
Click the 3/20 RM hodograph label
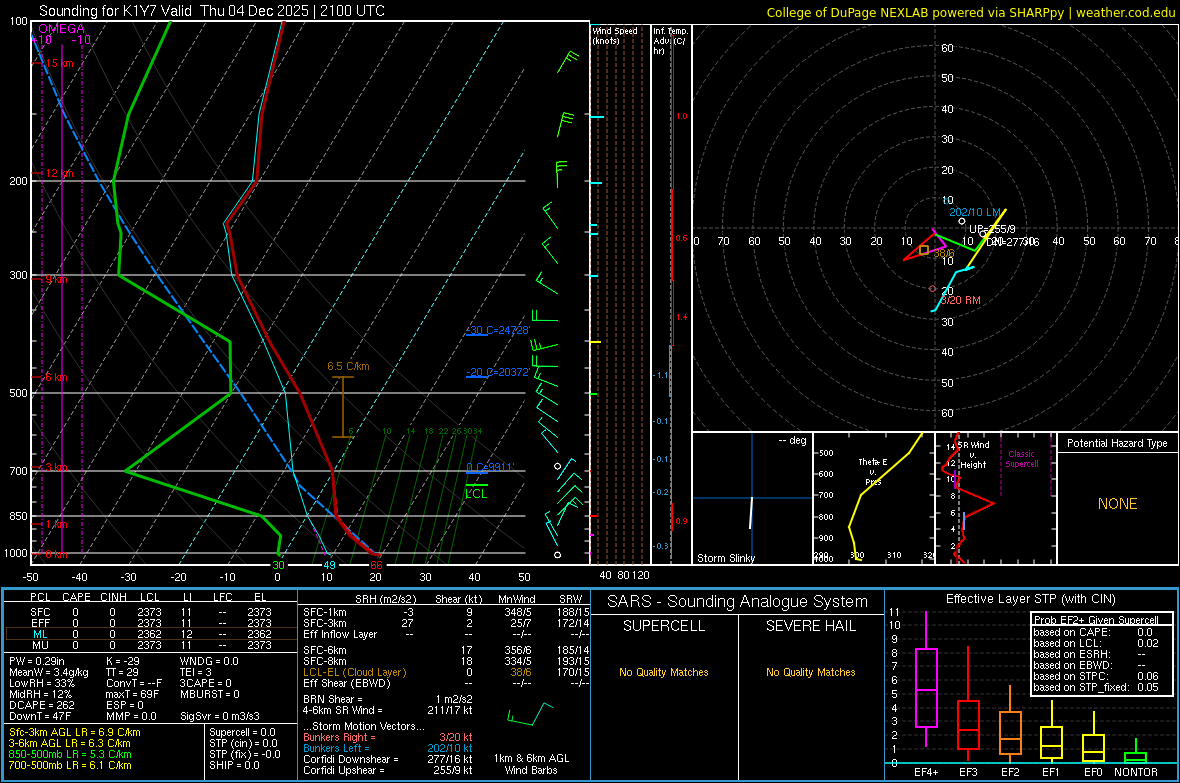[x=960, y=300]
